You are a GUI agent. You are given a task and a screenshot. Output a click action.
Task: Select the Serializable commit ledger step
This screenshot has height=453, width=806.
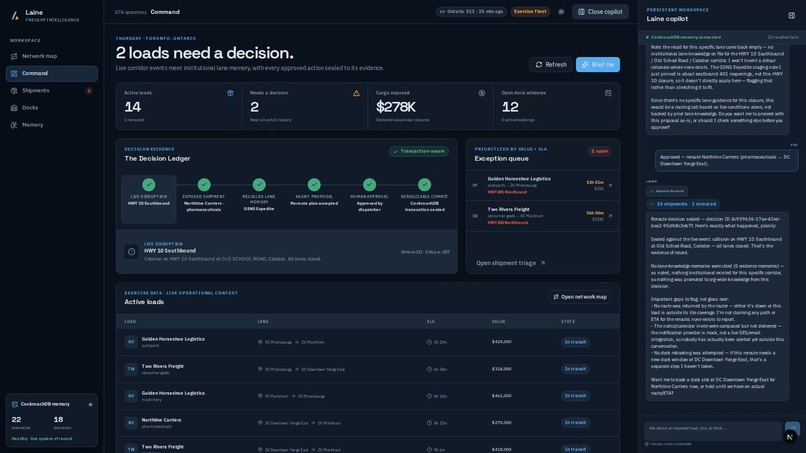tap(424, 195)
